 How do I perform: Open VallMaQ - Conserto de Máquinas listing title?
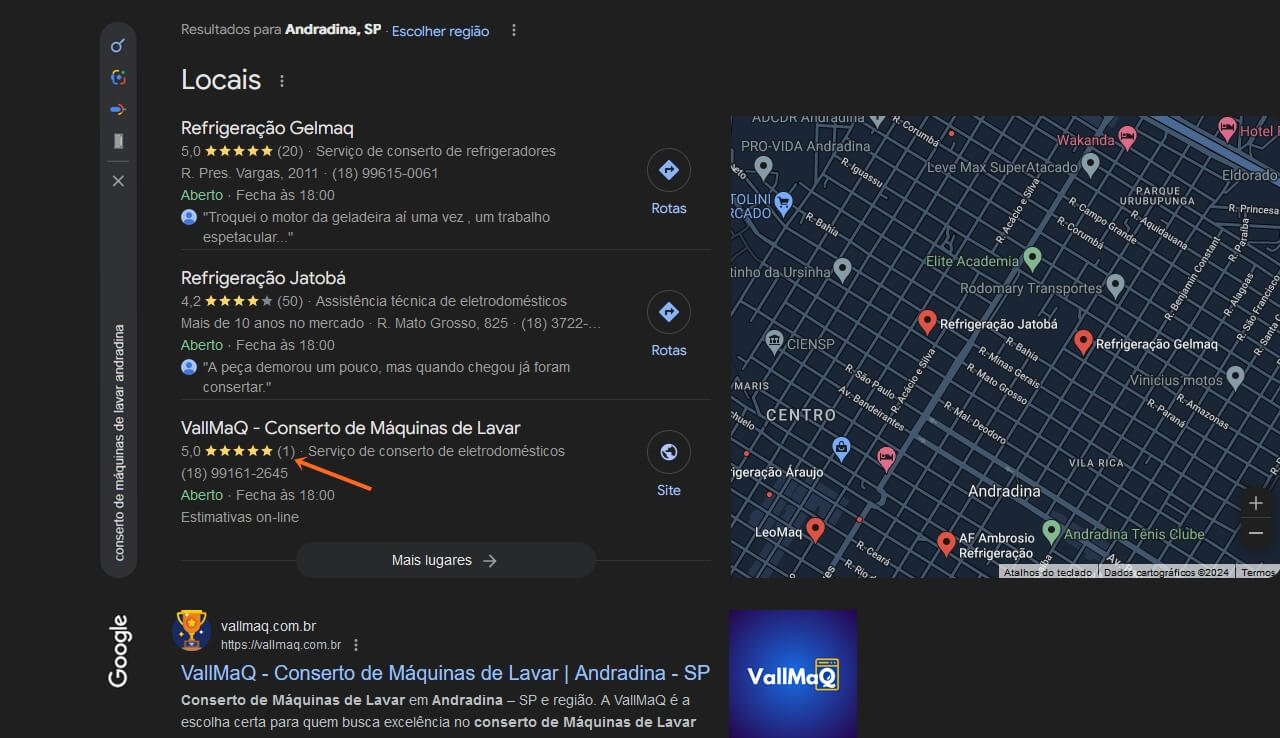[351, 428]
